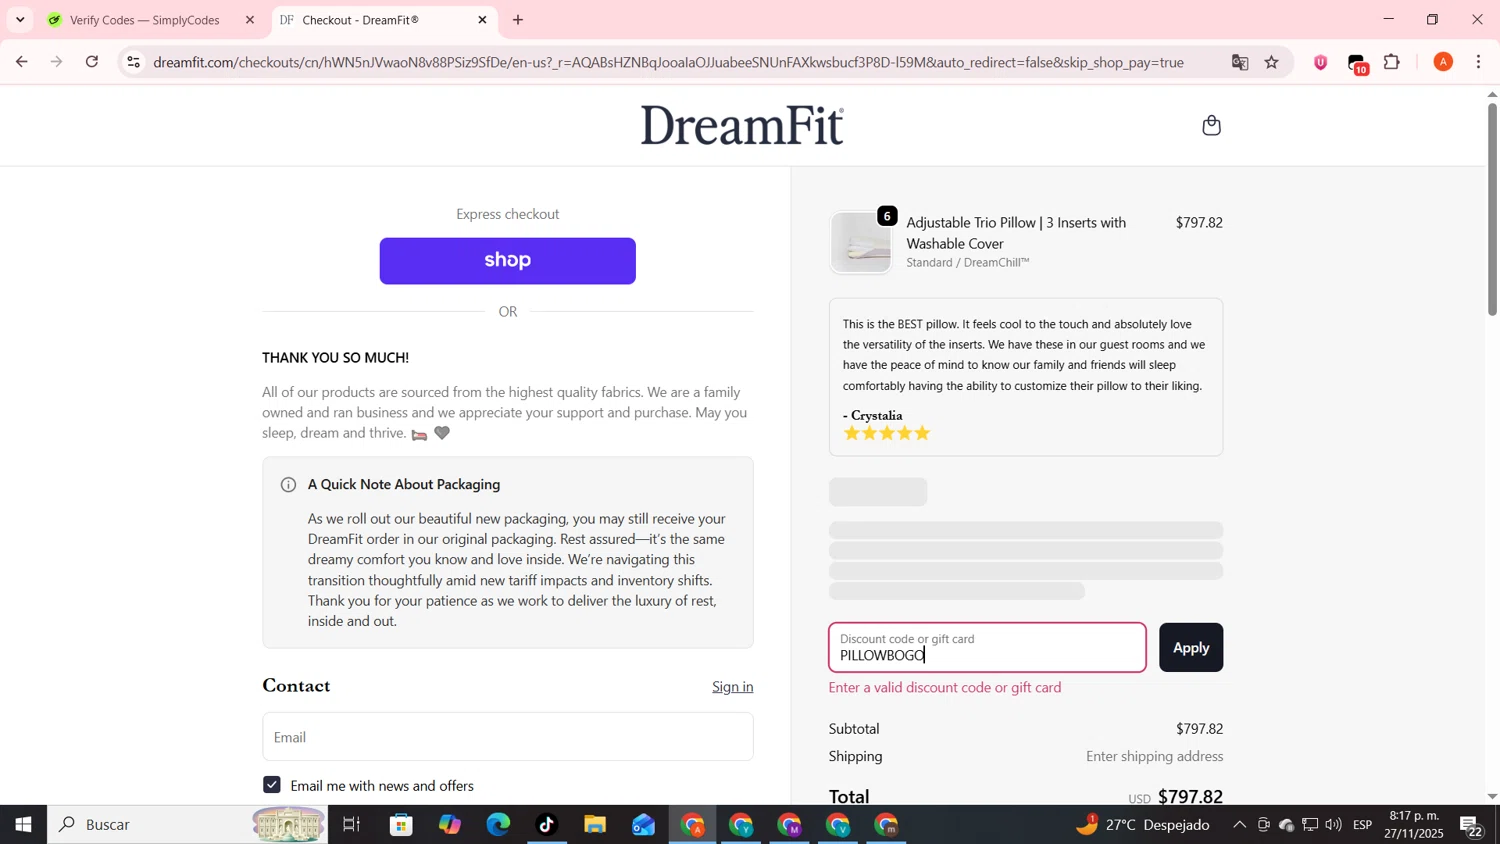This screenshot has height=844, width=1500.
Task: Click the address bar URL
Action: tap(668, 62)
